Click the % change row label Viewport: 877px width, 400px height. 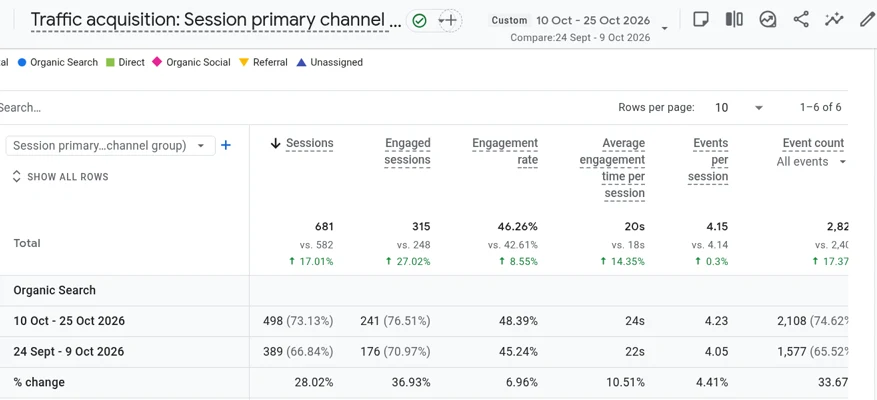point(39,383)
